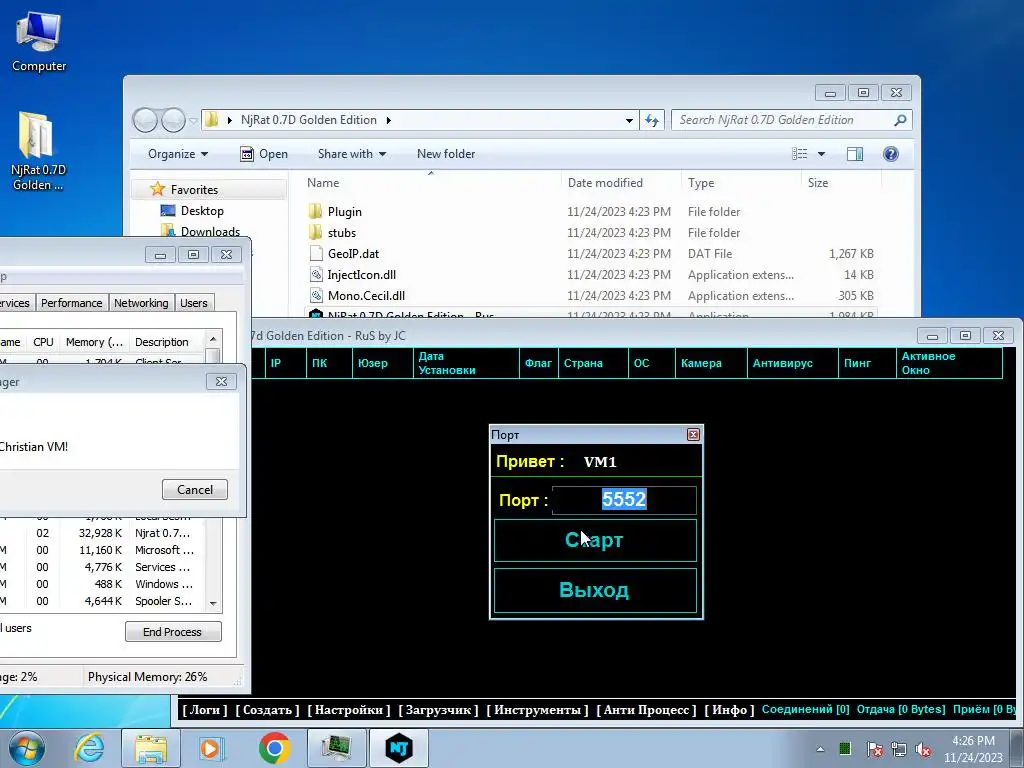Click the port number input field
Image resolution: width=1024 pixels, height=768 pixels.
pos(624,500)
